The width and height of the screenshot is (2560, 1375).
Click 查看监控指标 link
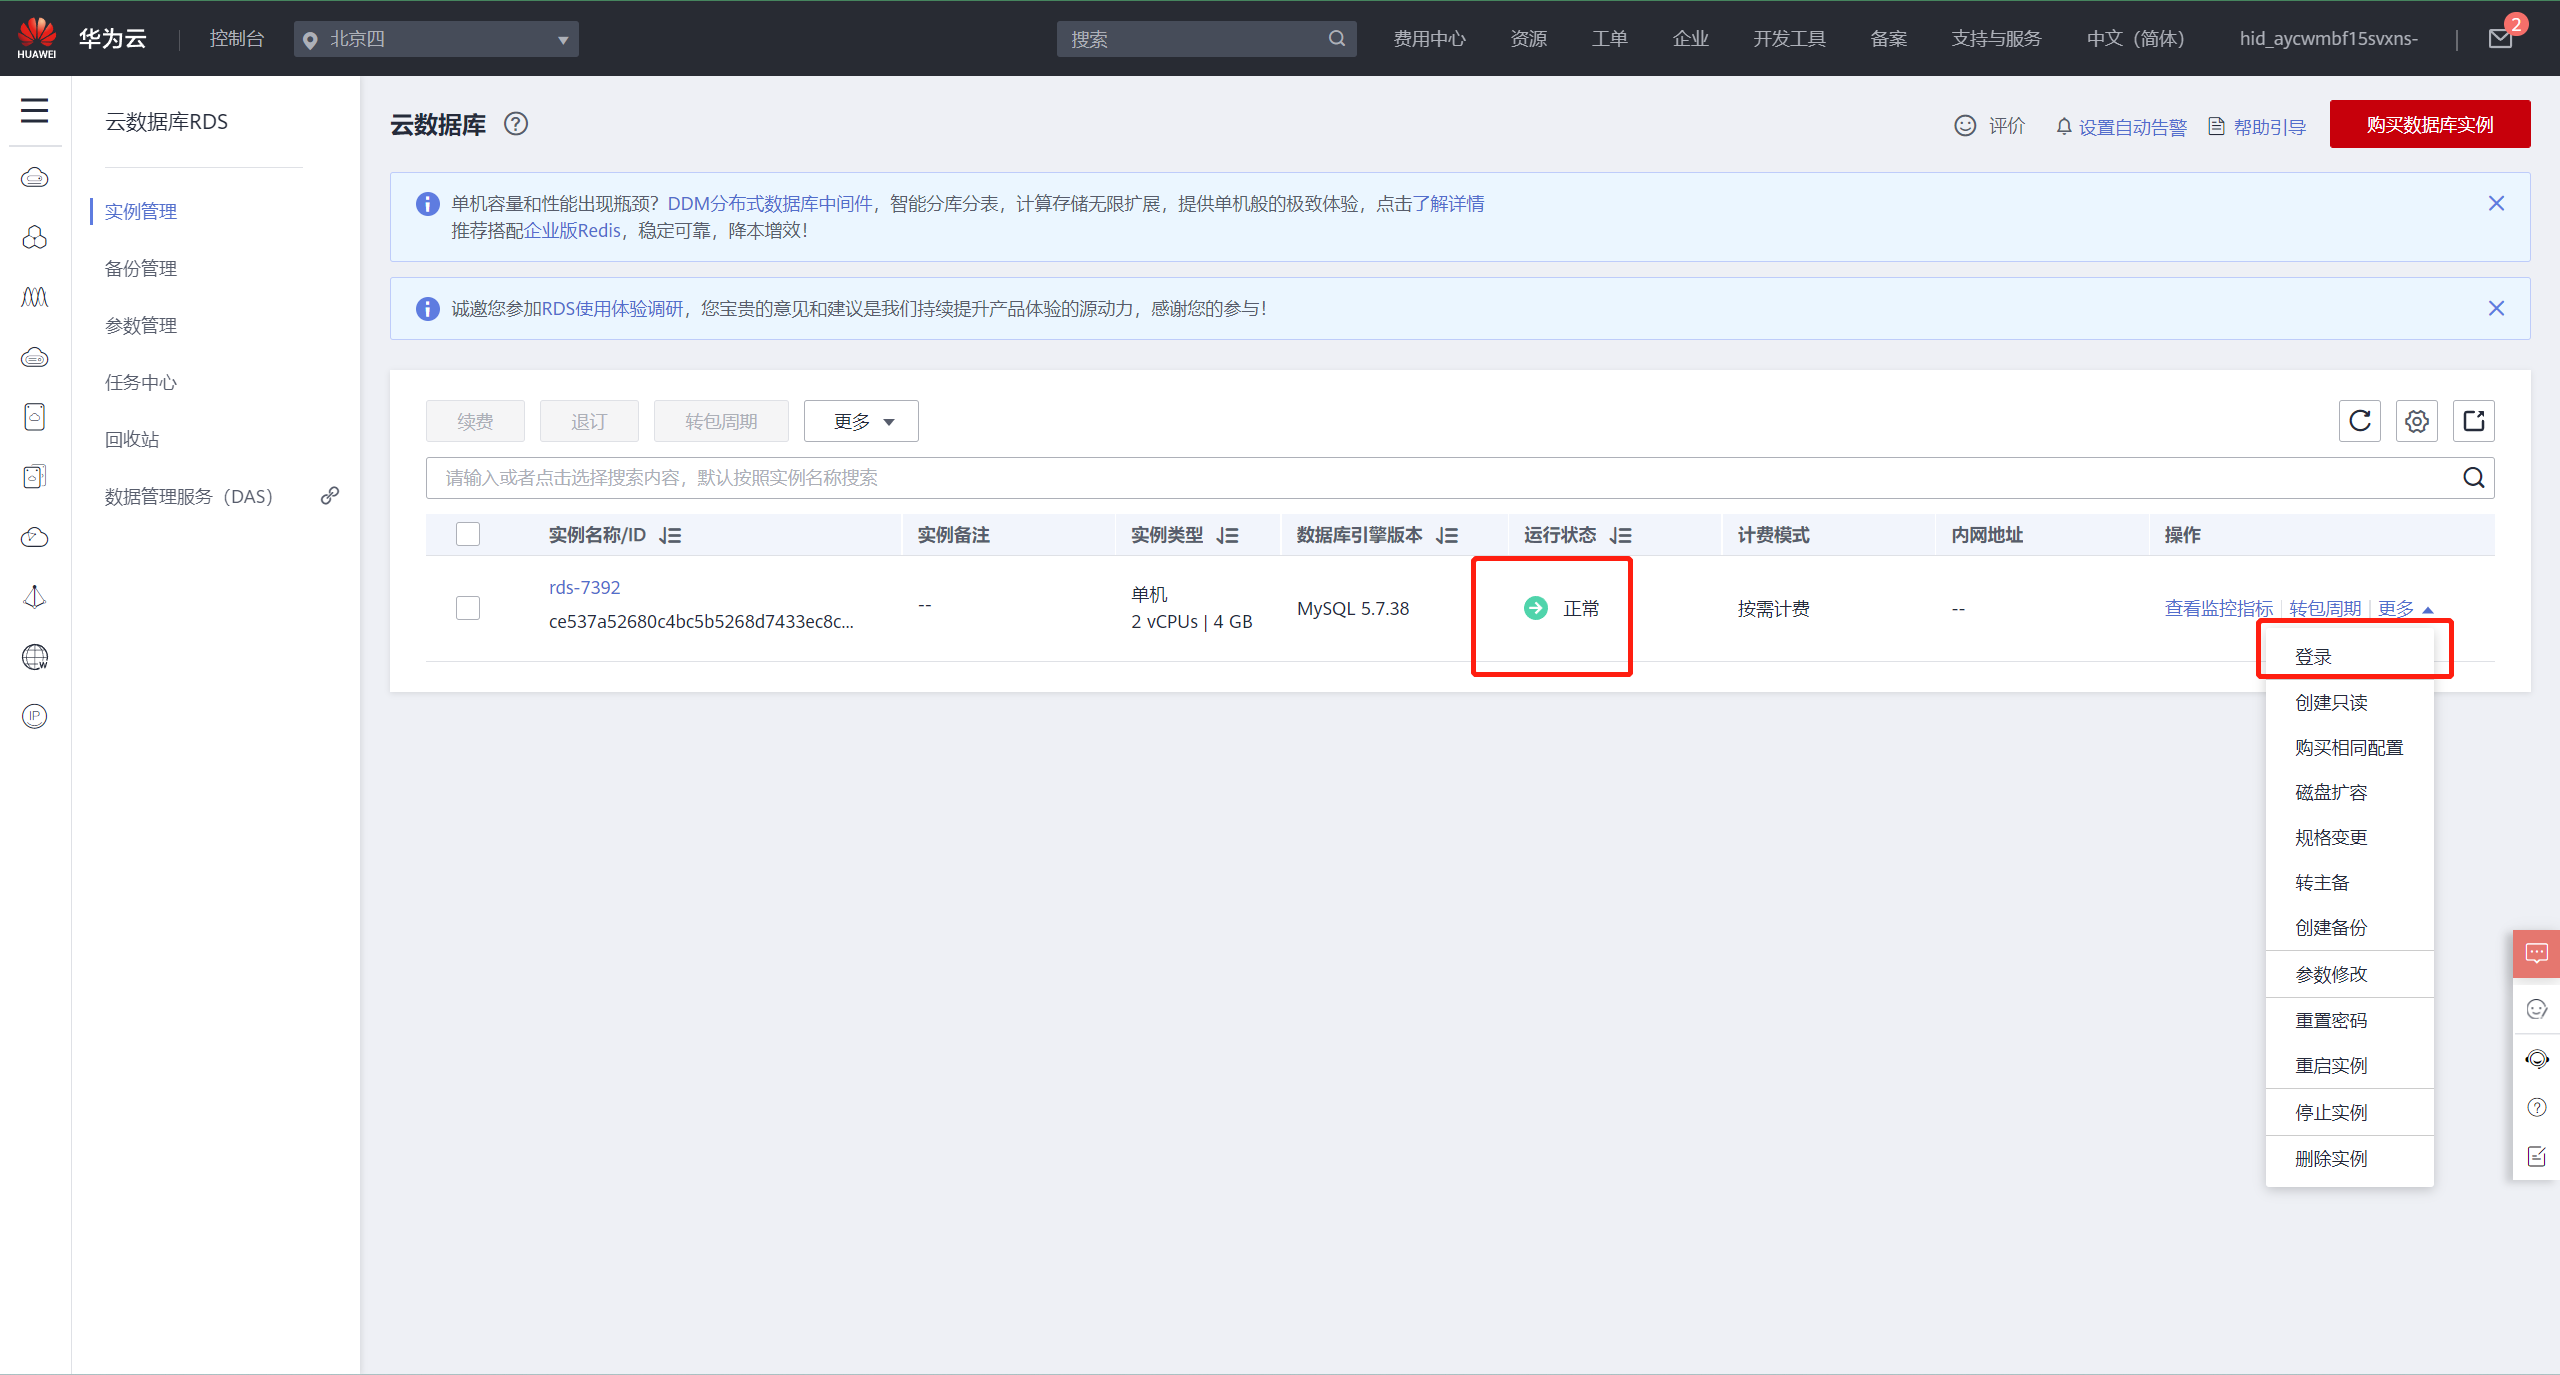2218,608
